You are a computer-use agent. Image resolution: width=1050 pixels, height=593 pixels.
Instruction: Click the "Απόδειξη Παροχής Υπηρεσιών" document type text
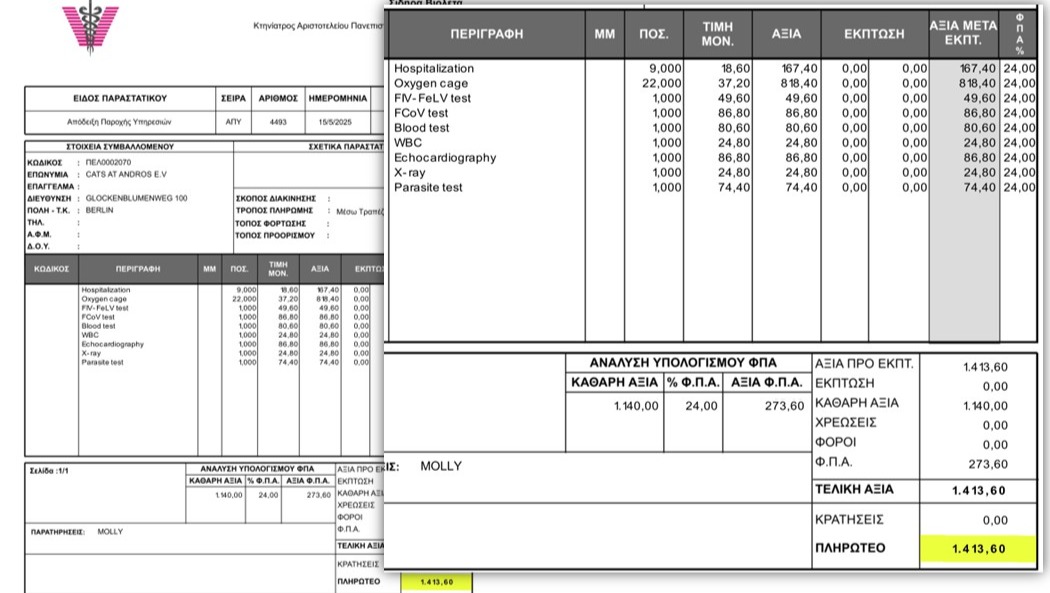pos(119,122)
